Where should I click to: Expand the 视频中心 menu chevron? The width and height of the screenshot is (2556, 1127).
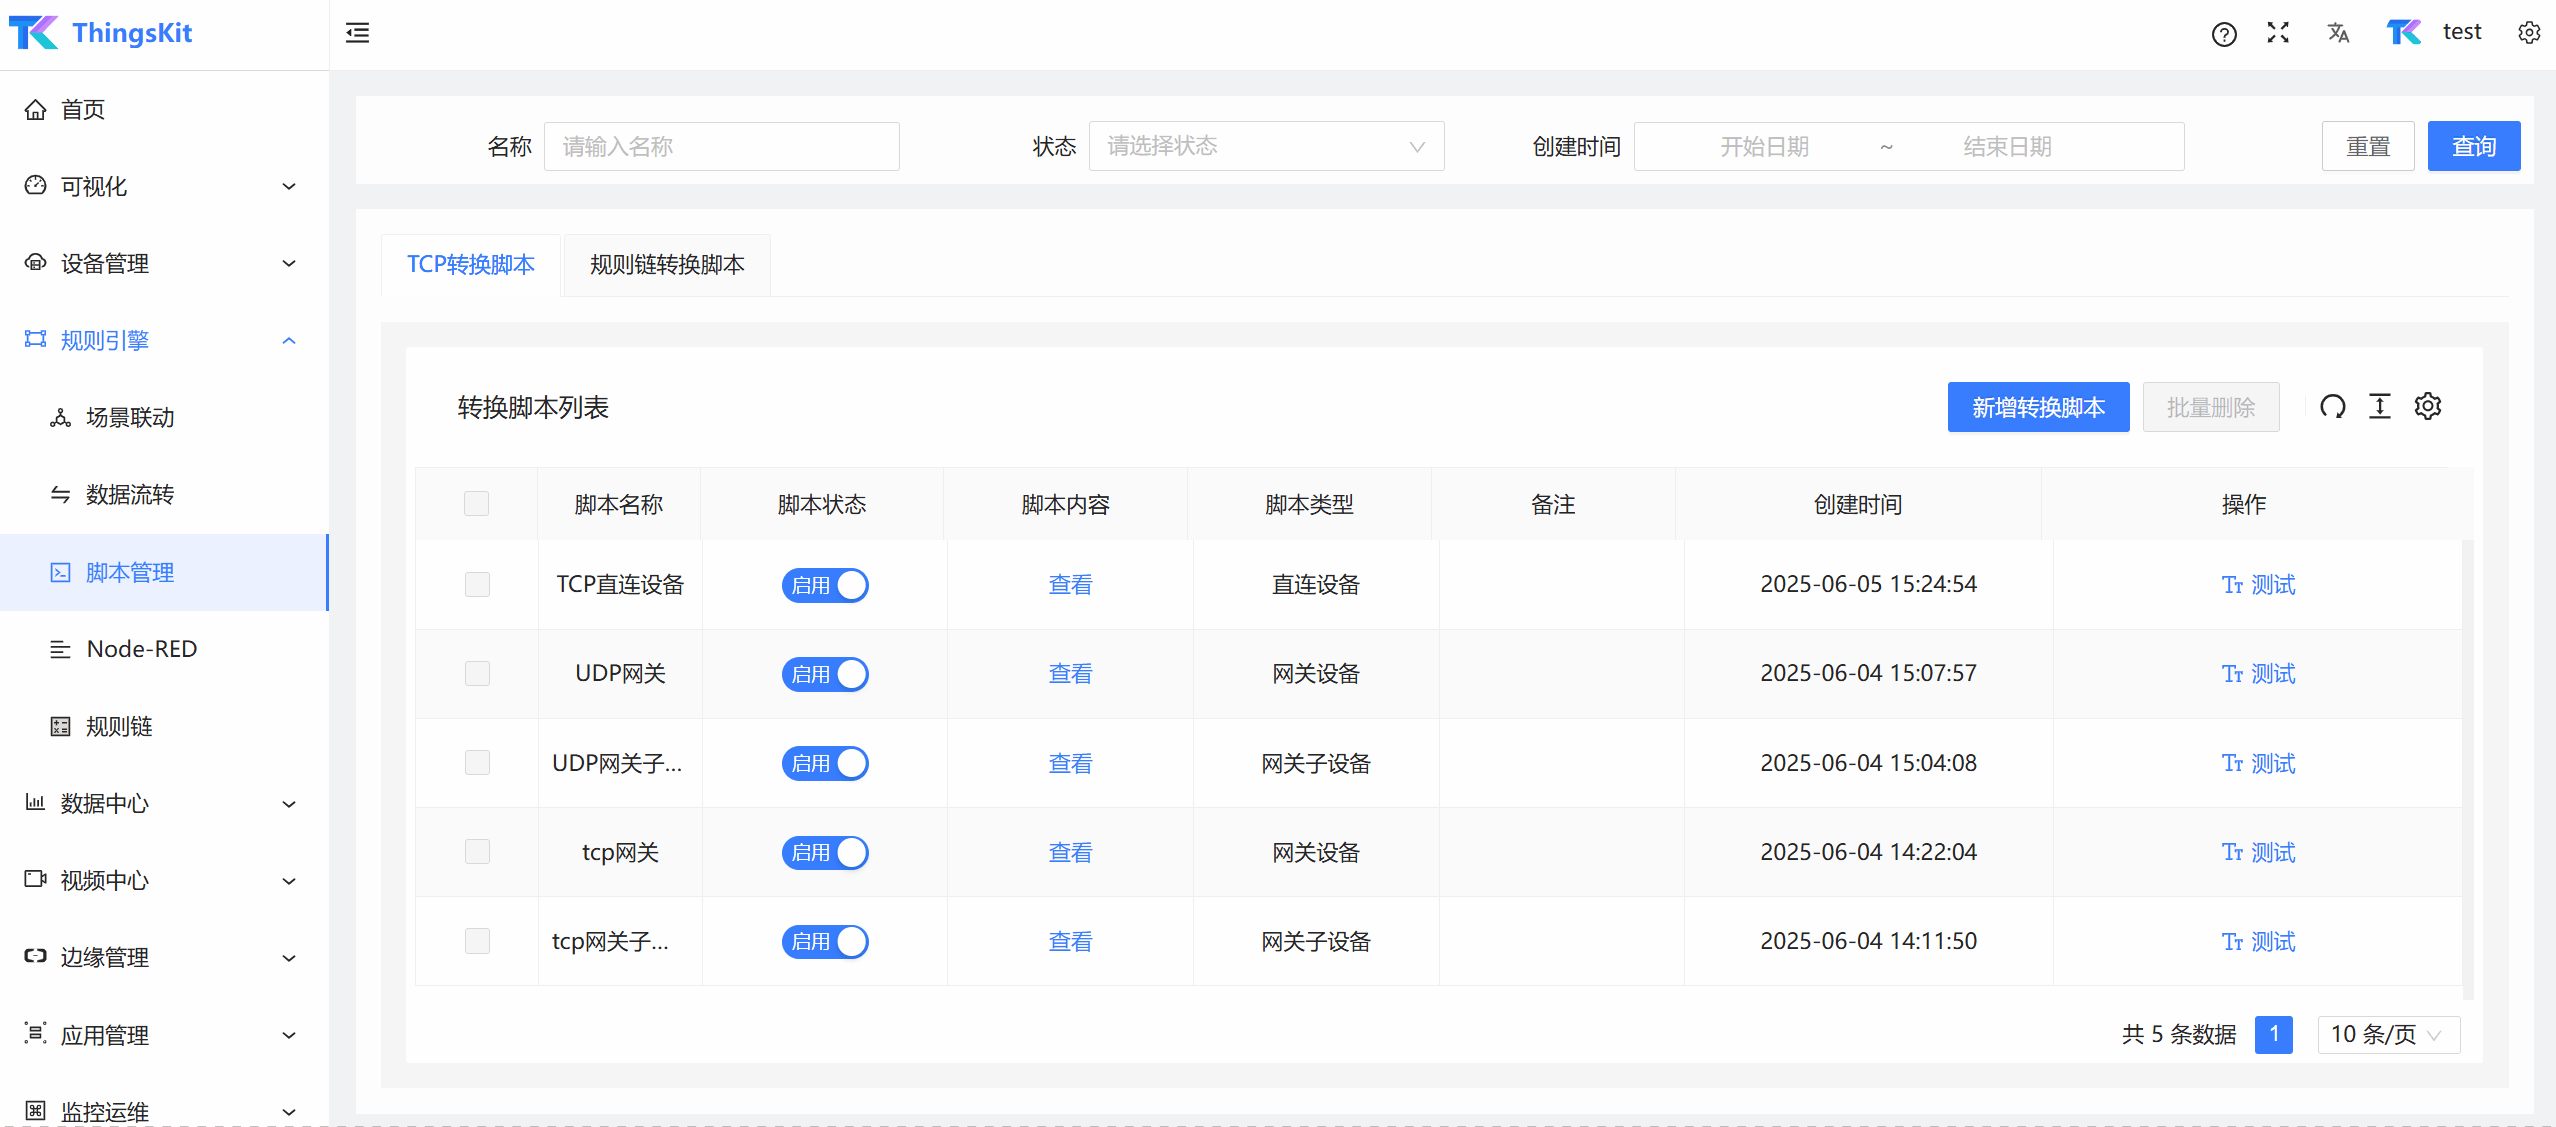coord(289,880)
